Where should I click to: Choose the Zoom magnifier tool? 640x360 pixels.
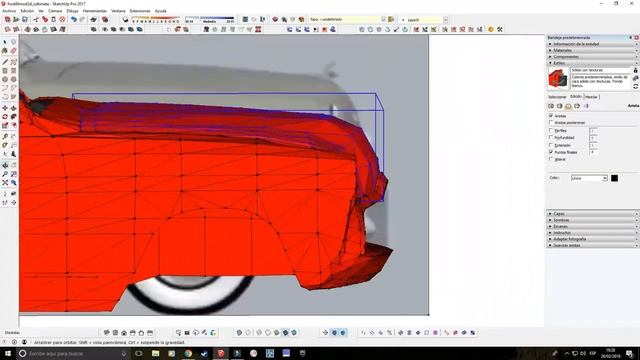5,174
